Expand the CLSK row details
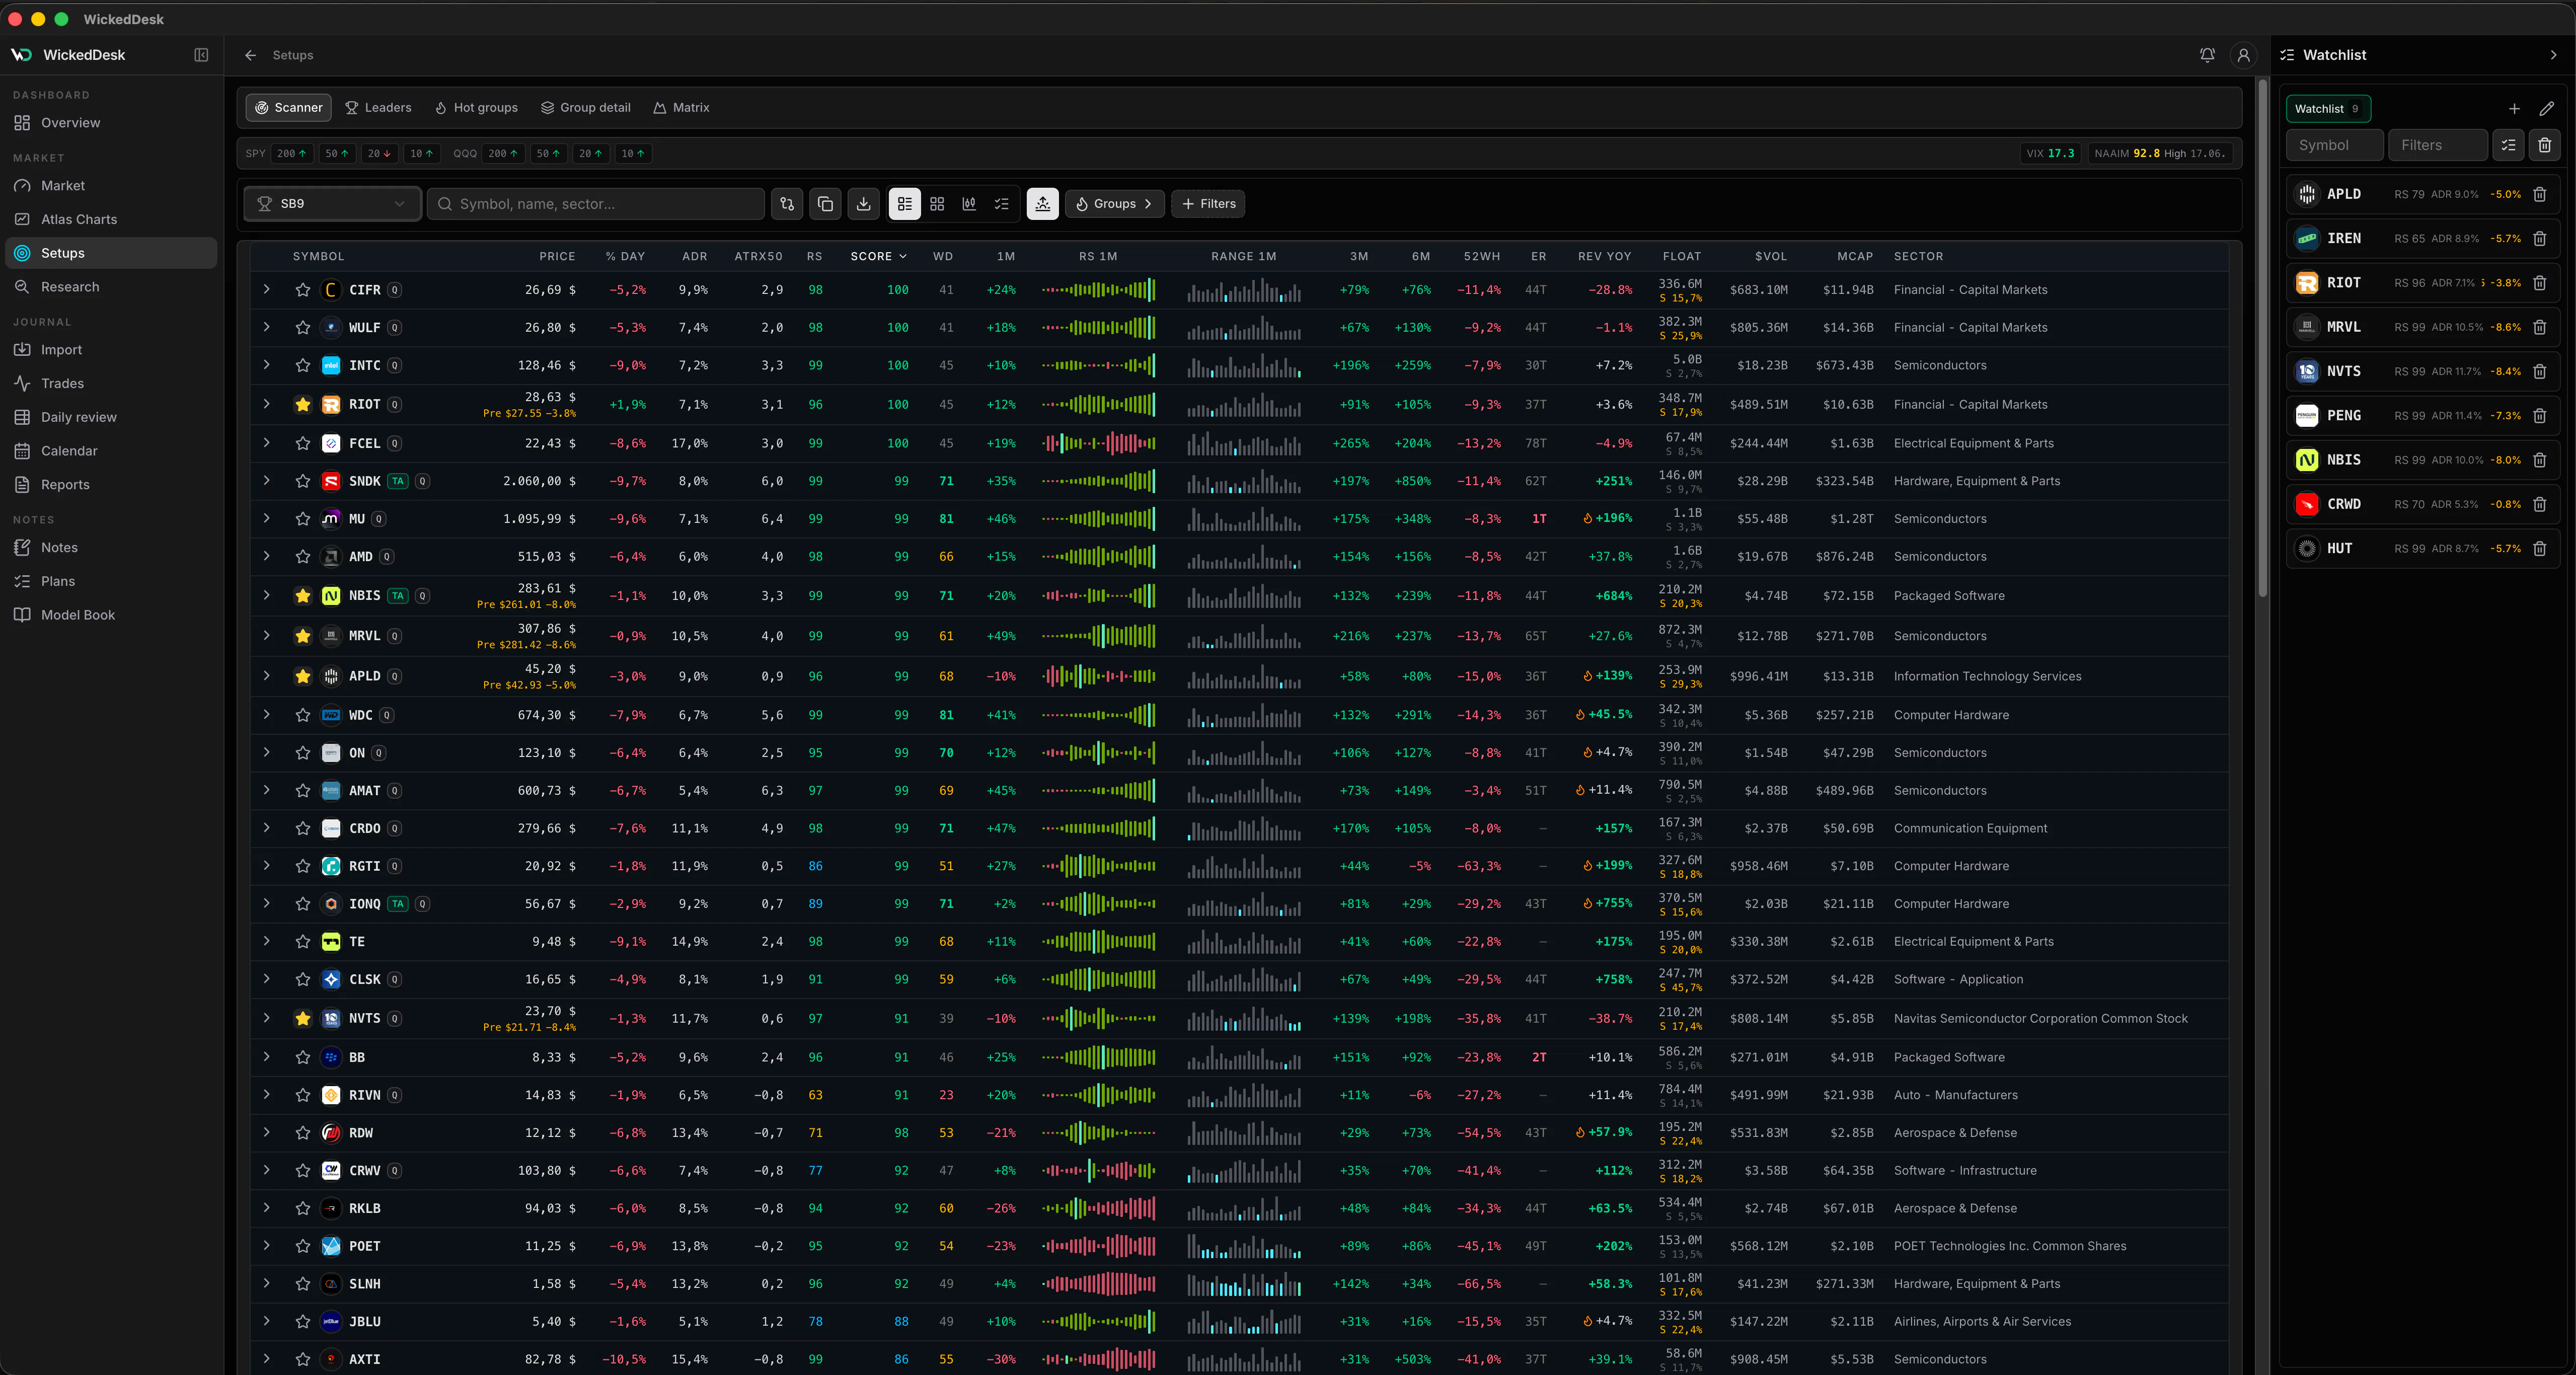2576x1375 pixels. point(267,979)
